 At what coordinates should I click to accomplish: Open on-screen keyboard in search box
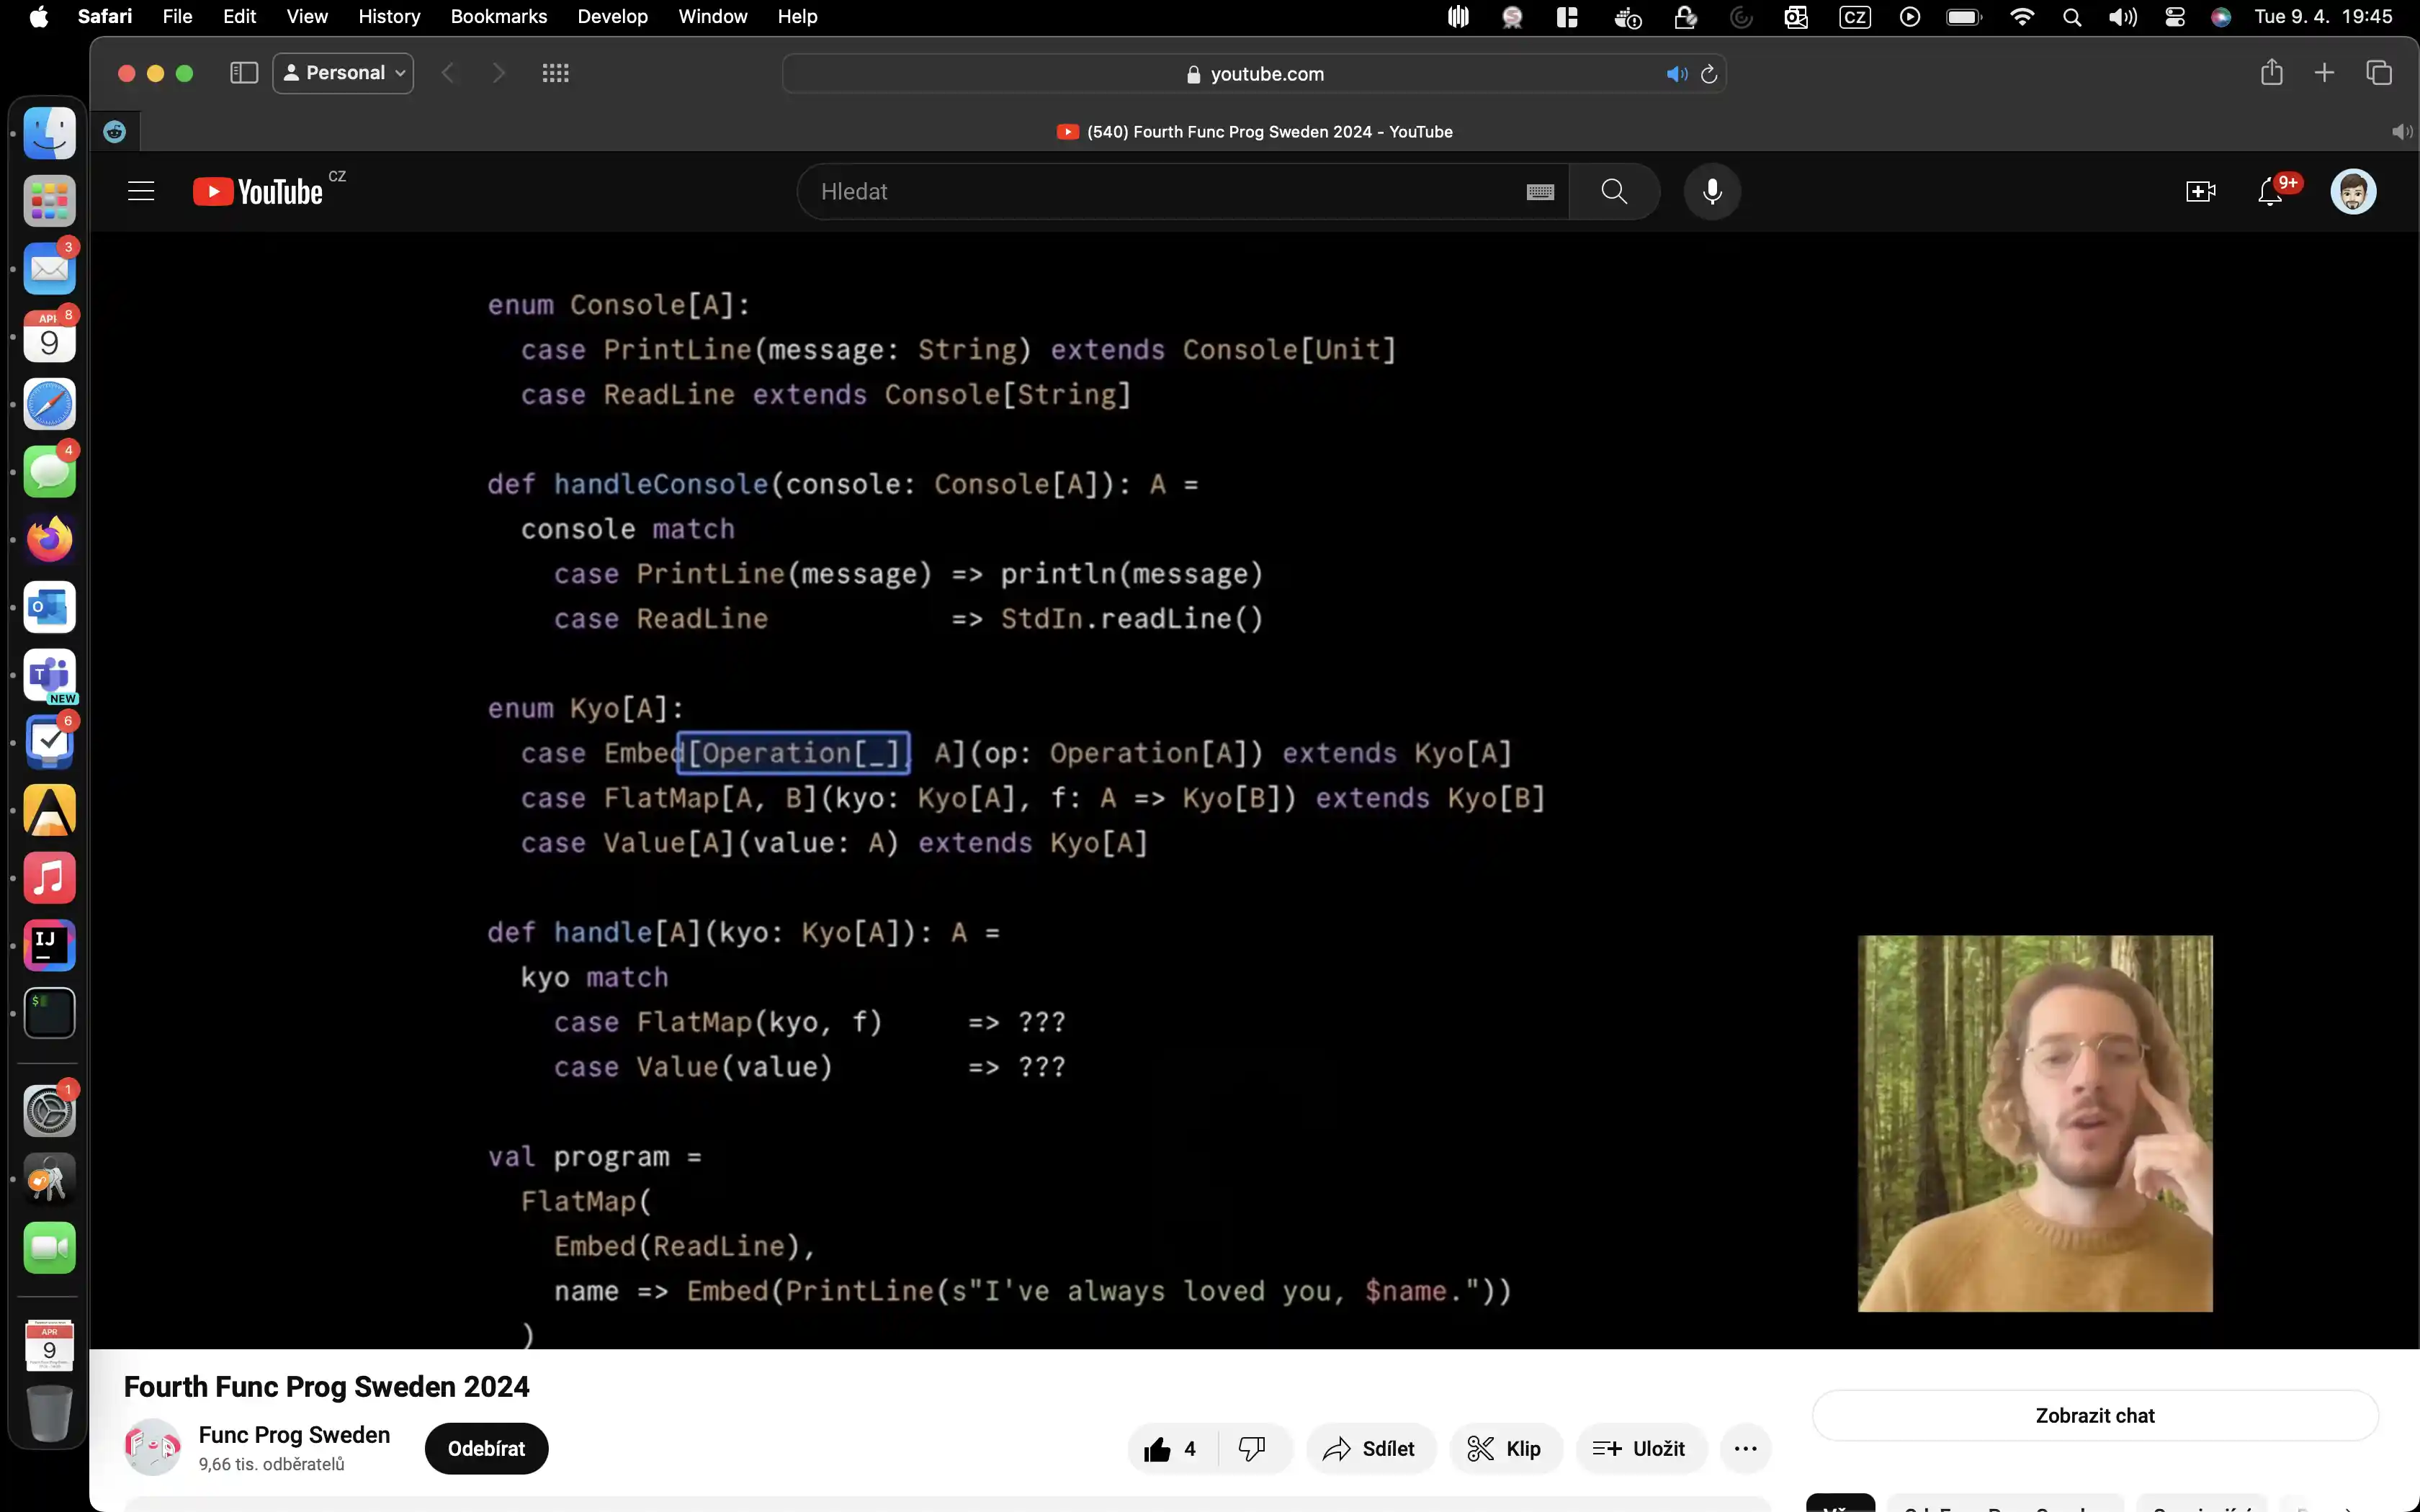1540,192
